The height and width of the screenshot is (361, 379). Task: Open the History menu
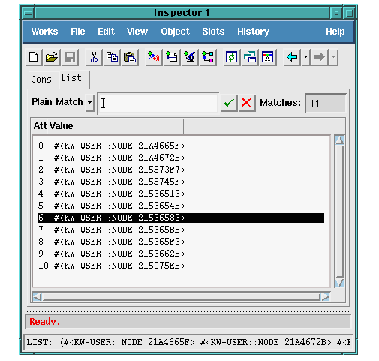[253, 32]
